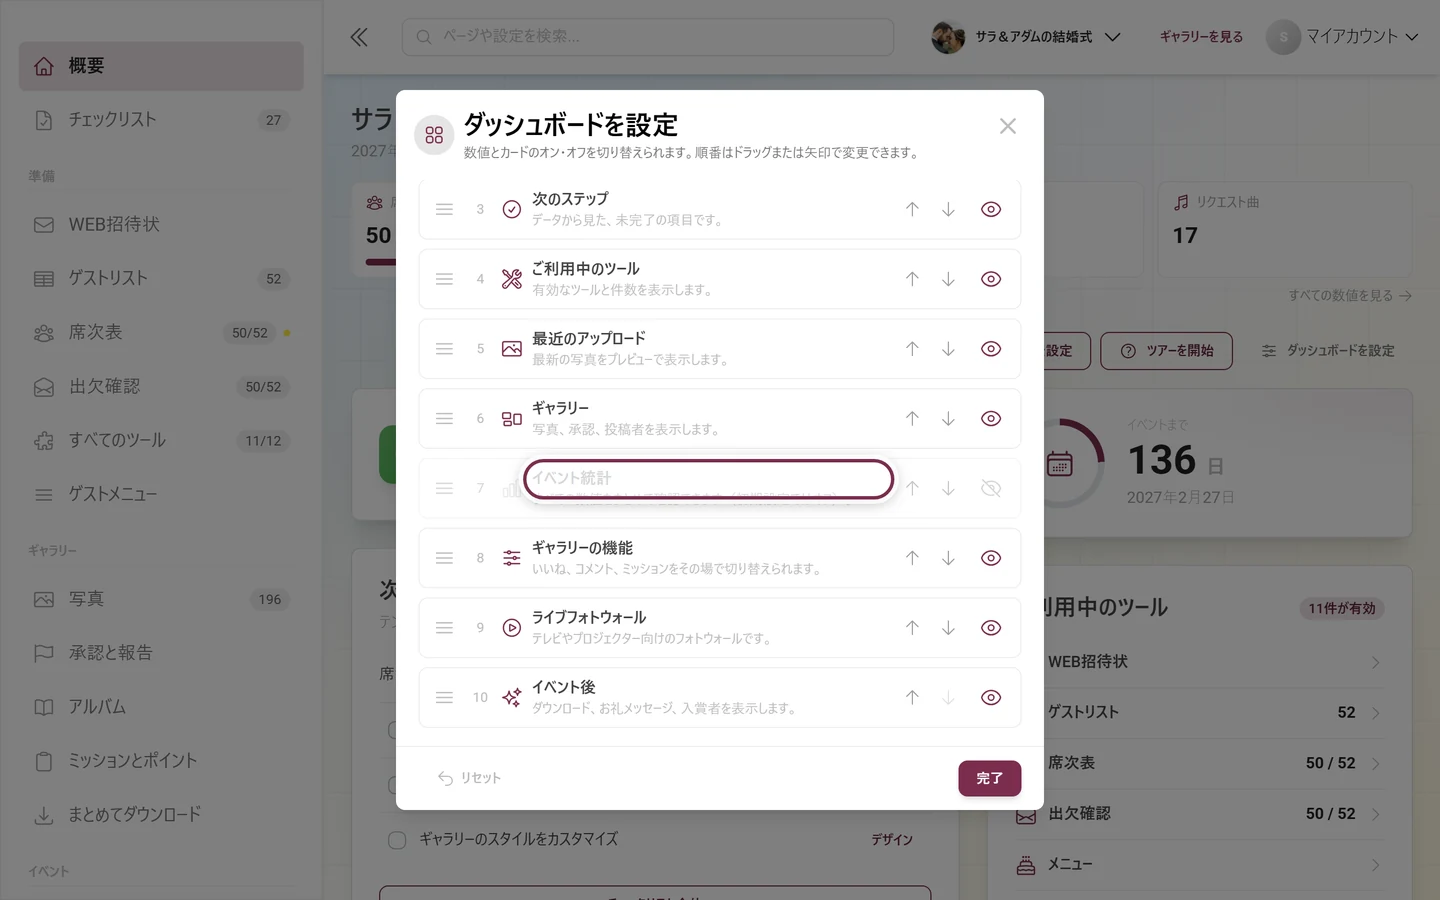Screen dimensions: 1440x900
Task: Click the ギャラリーの機能 sliders icon
Action: 512,558
